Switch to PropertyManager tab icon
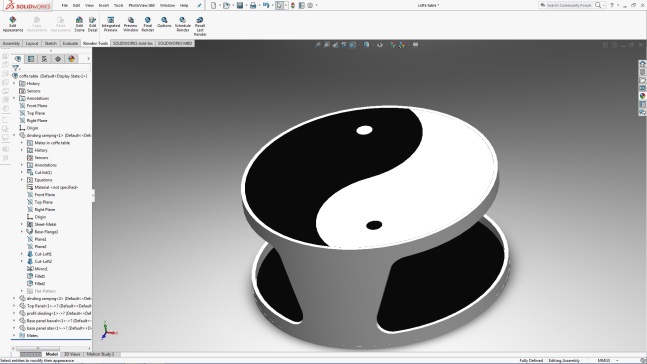647x364 pixels. 31,59
